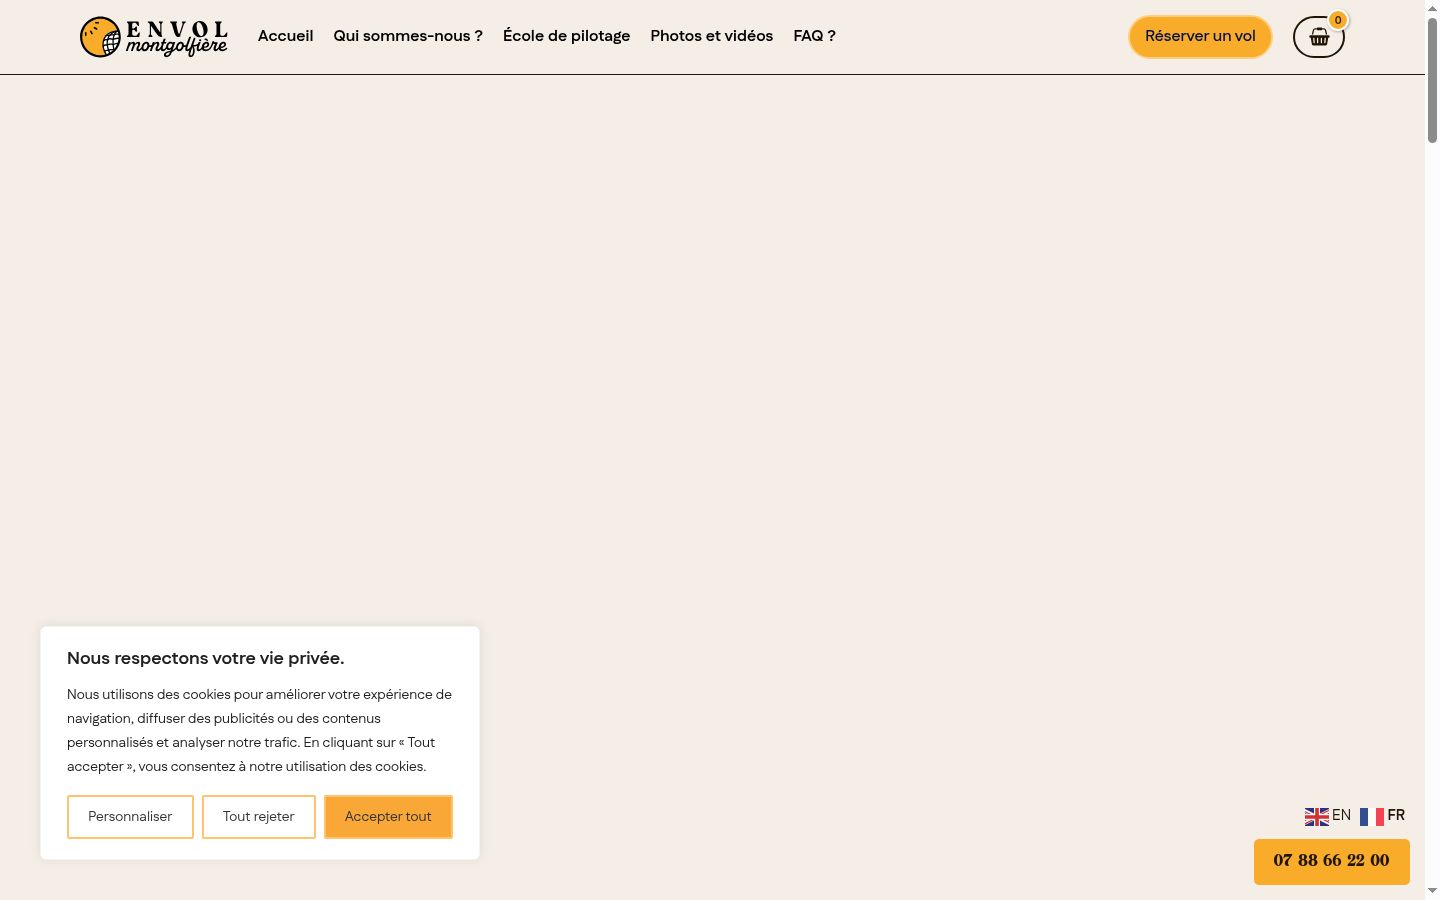Open the Qui sommes-nous ? menu item
The image size is (1440, 900).
[408, 36]
